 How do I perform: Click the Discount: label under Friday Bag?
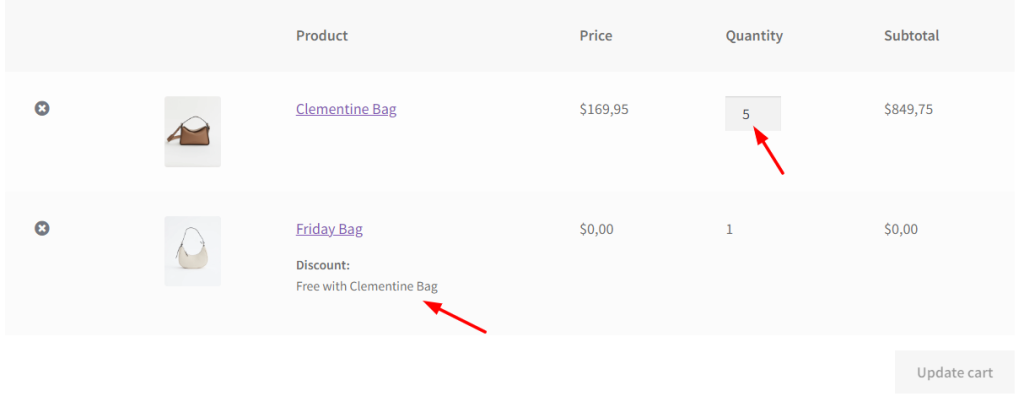tap(323, 265)
